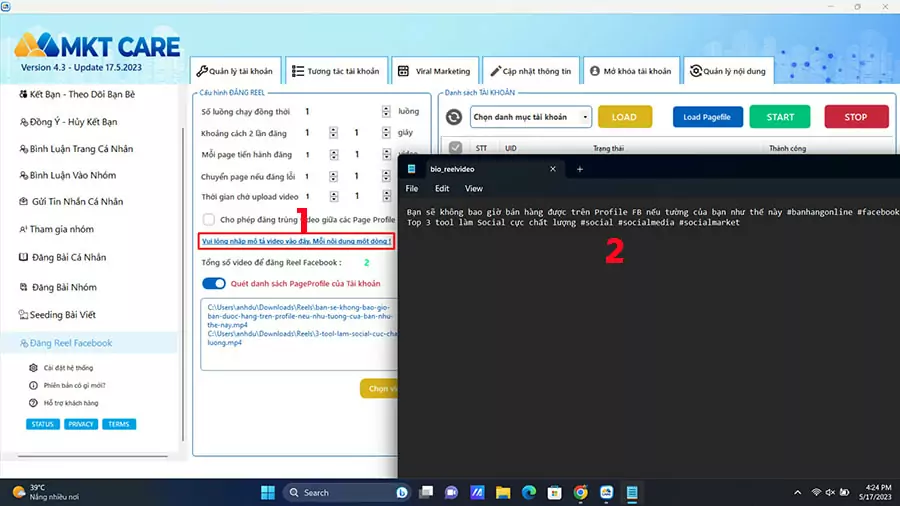
Task: Open Notepad icon on taskbar
Action: click(632, 492)
